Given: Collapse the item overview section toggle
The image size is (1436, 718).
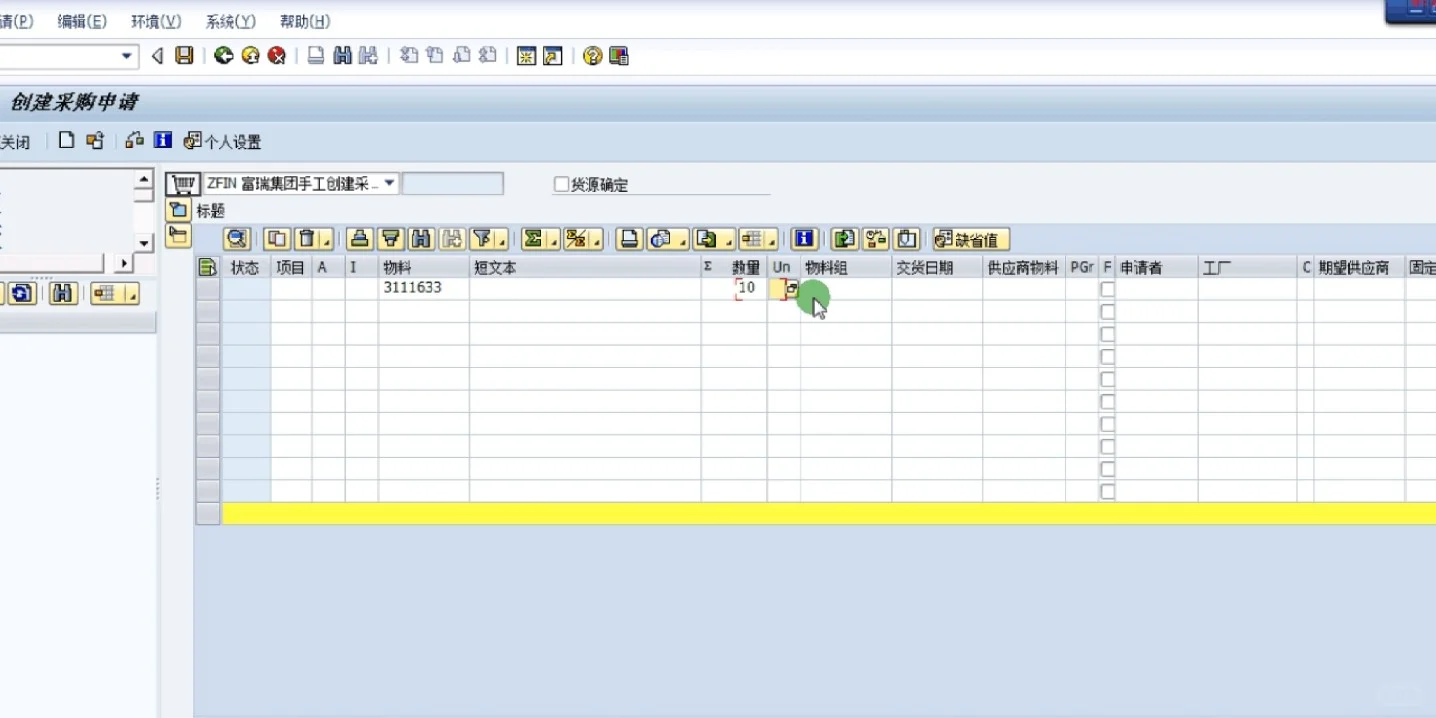Looking at the screenshot, I should (178, 236).
